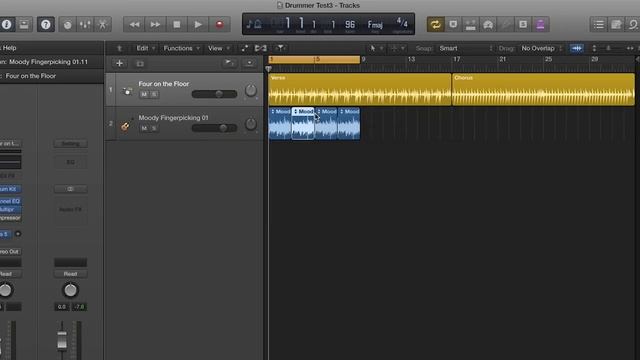Stop playback with the Stop button

(177, 24)
